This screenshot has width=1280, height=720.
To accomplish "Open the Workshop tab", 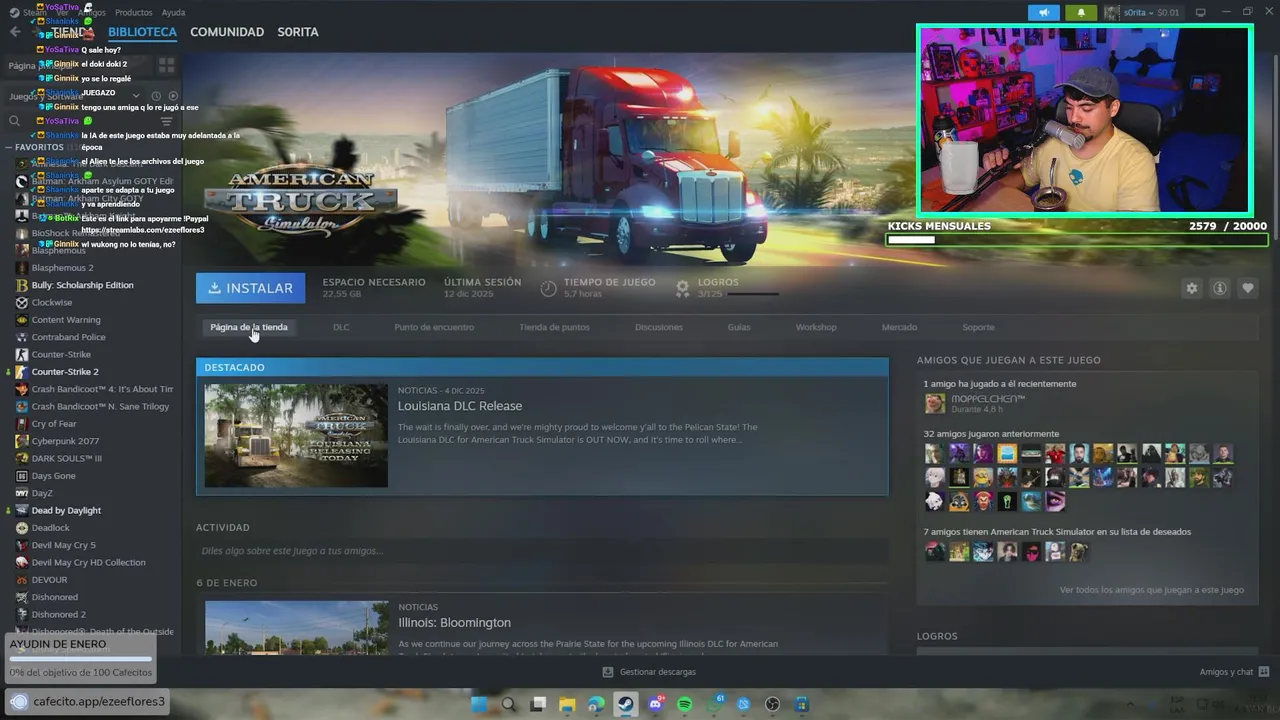I will point(816,327).
